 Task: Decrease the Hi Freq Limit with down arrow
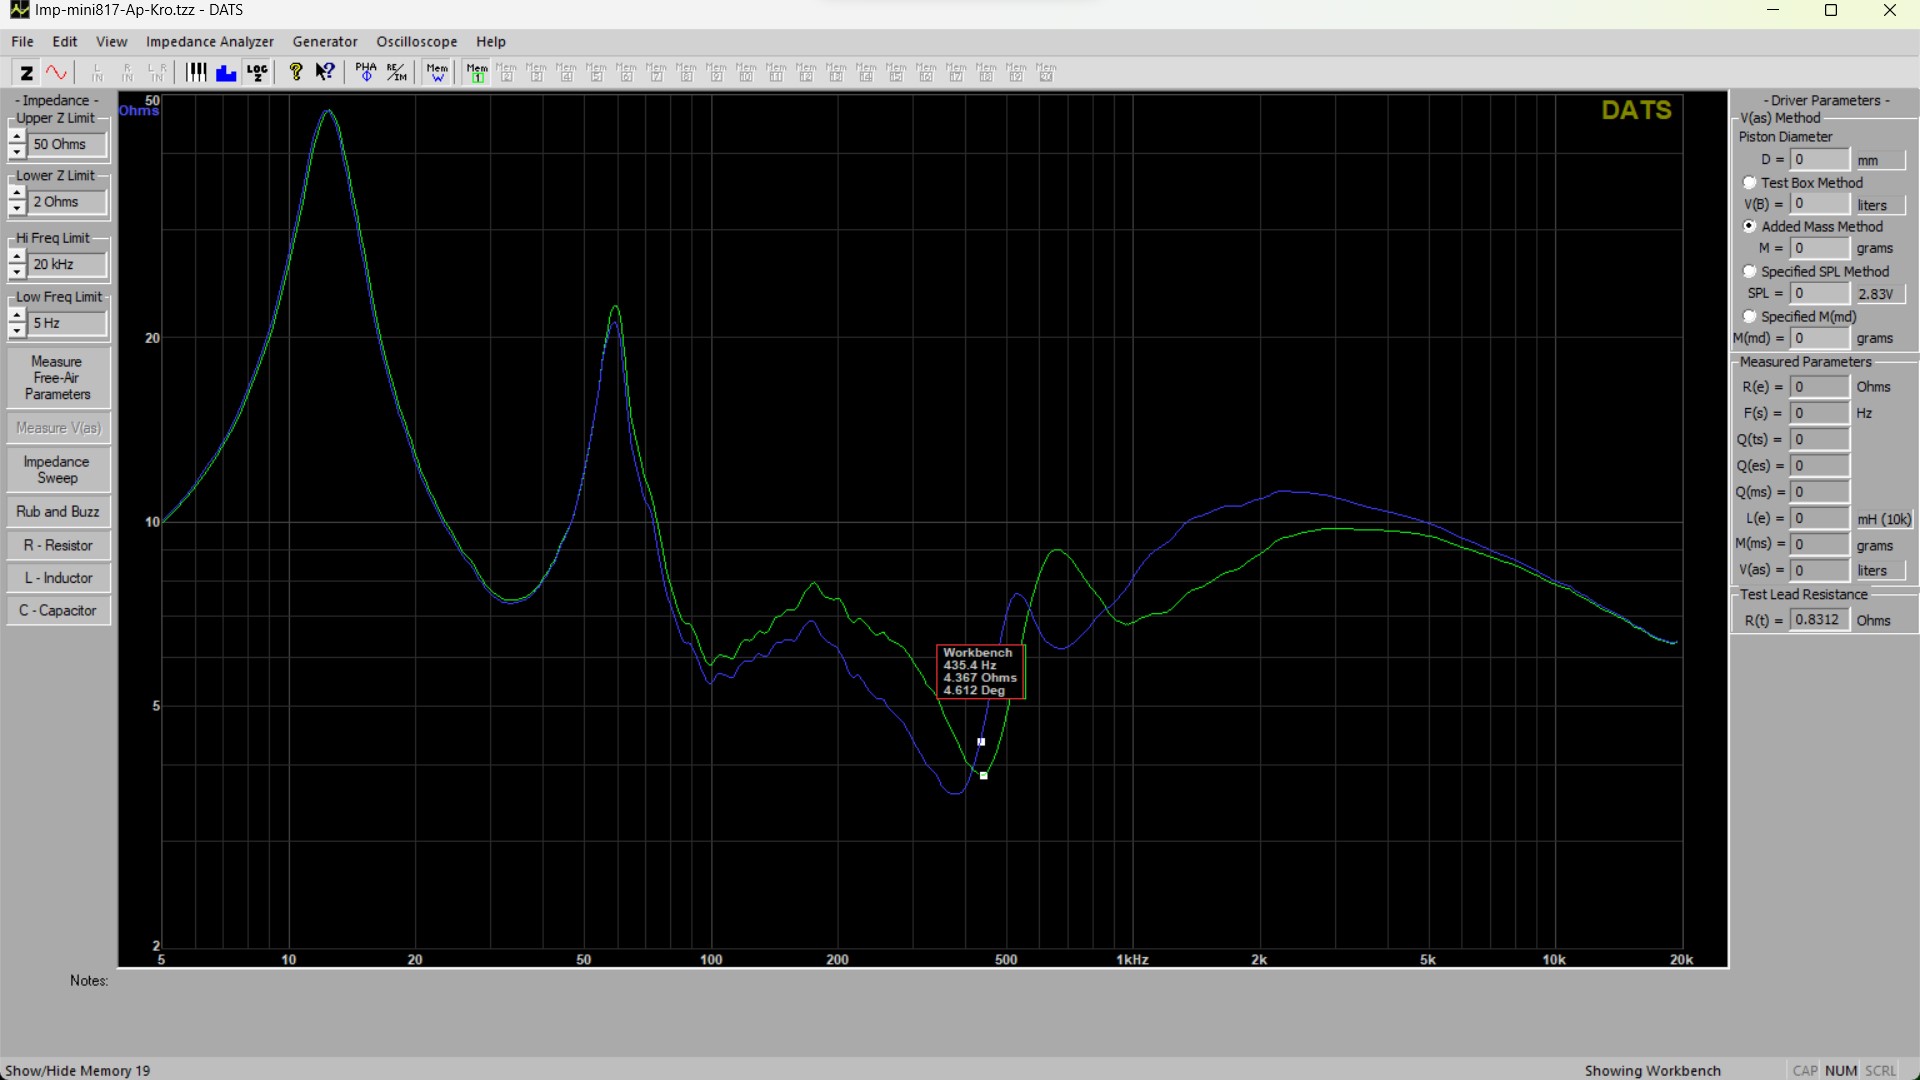(17, 272)
